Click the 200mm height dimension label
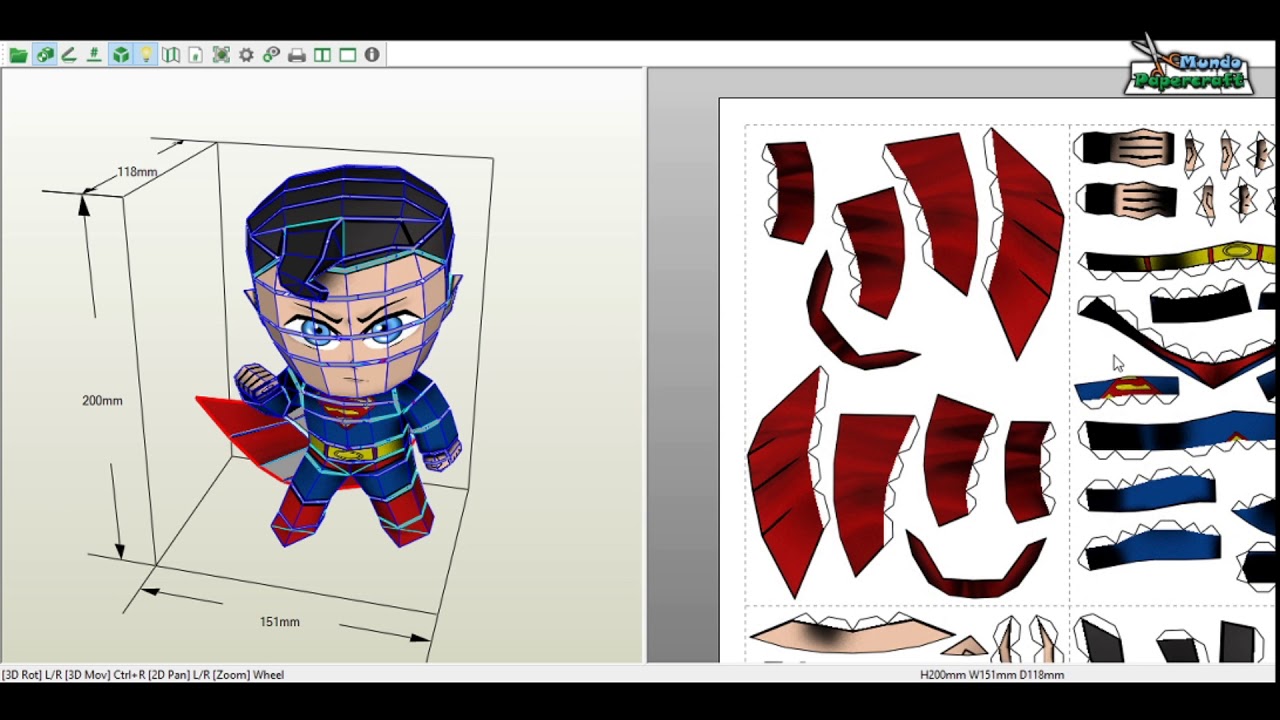 (x=102, y=400)
